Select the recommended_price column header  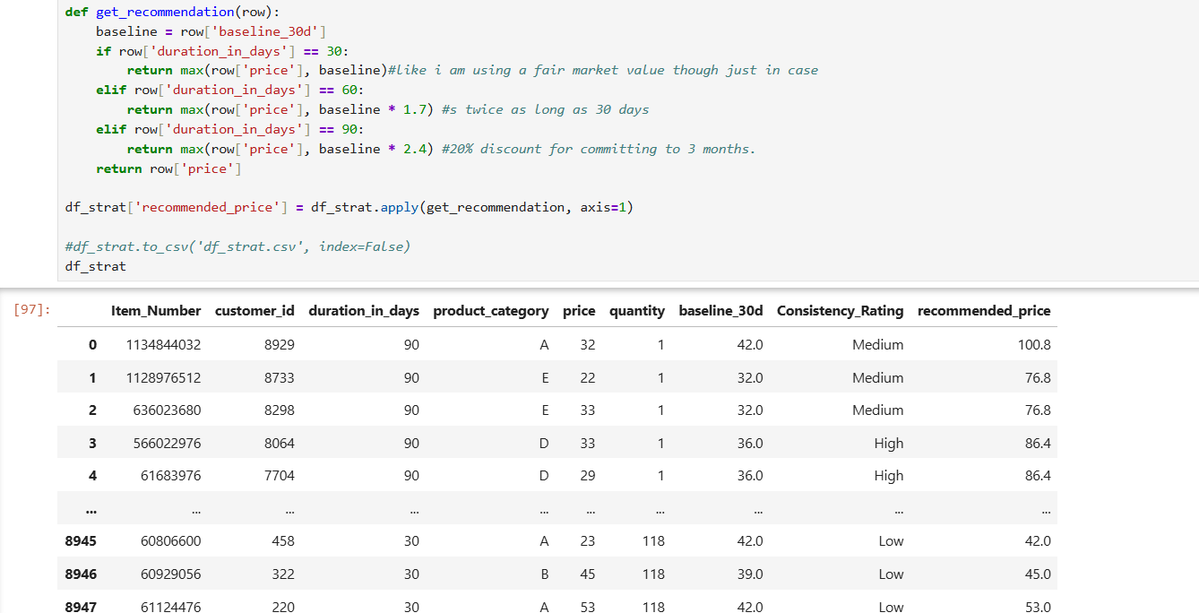[x=983, y=311]
